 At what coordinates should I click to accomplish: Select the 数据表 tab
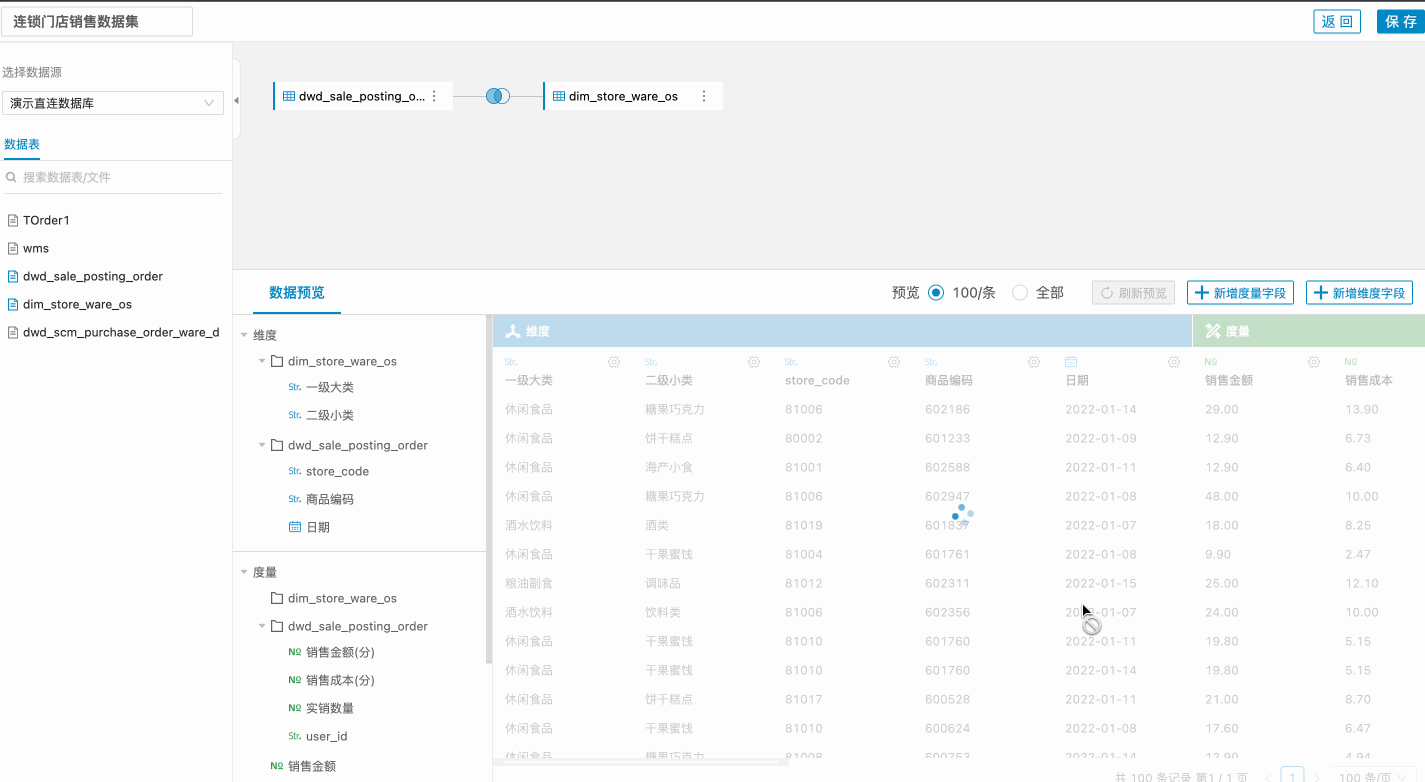click(22, 145)
